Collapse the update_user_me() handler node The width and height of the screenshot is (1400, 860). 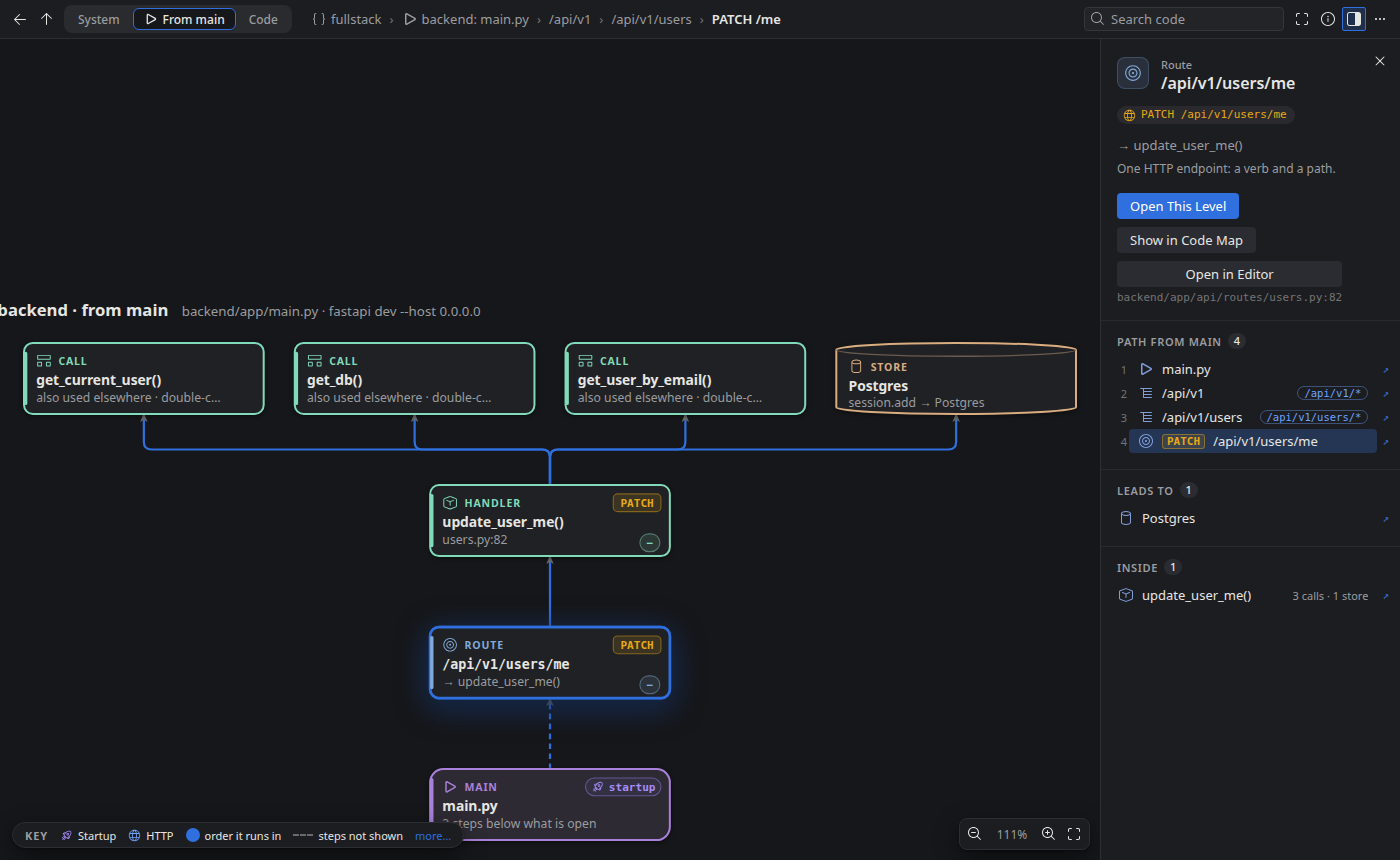[x=650, y=543]
